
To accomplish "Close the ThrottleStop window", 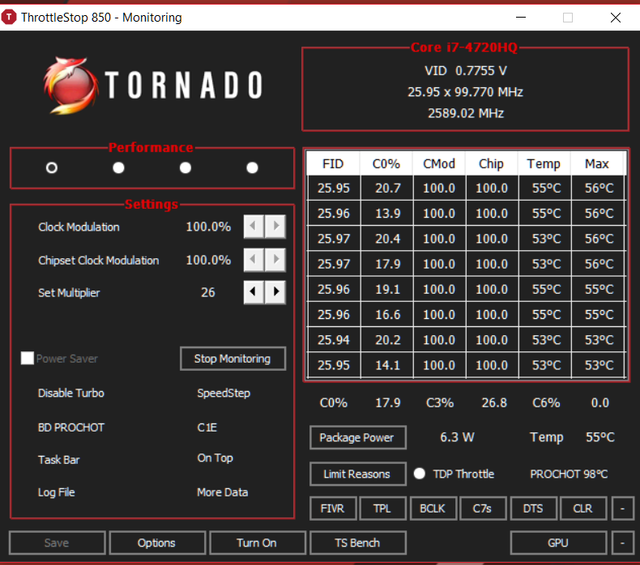I will pos(616,17).
